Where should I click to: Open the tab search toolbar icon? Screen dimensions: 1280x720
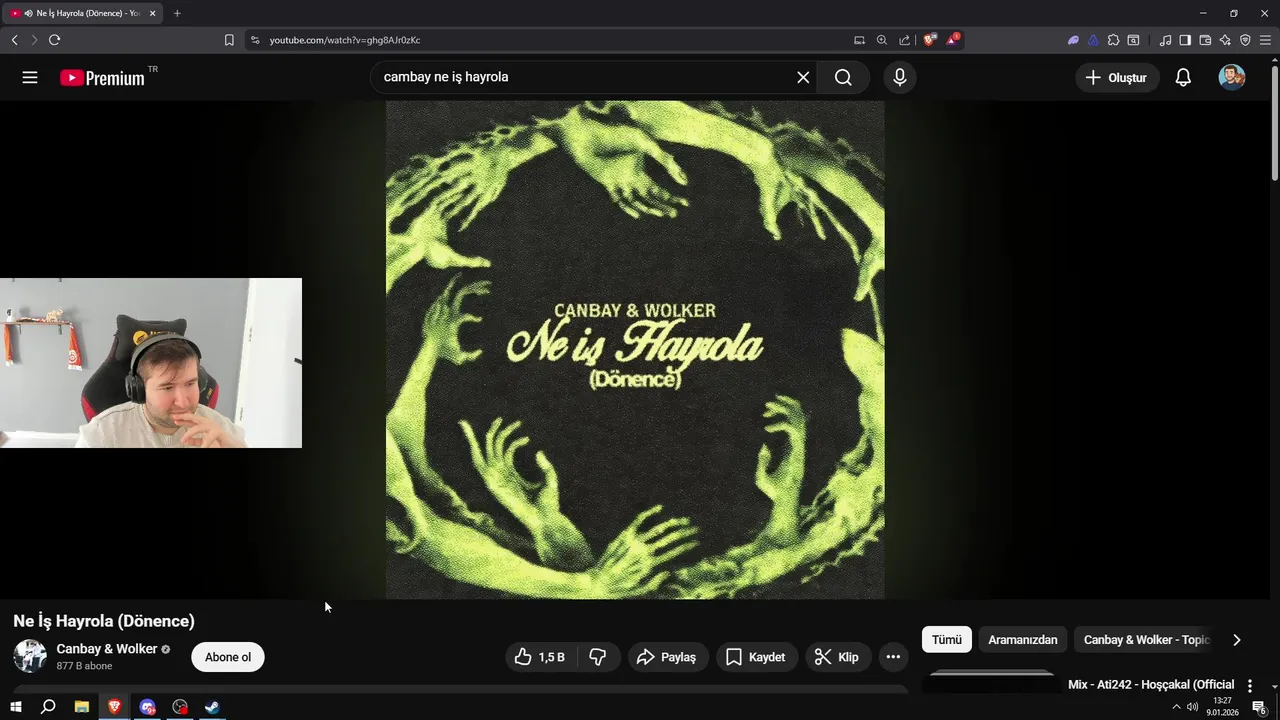pos(1133,40)
